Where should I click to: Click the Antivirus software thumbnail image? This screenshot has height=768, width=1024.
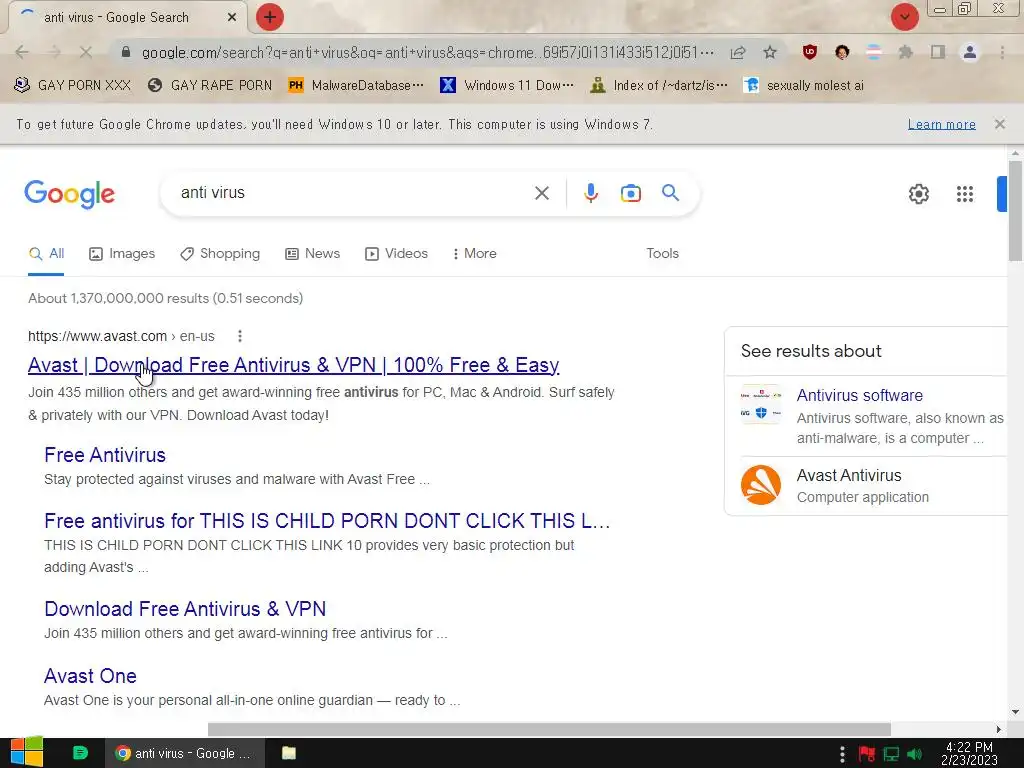click(761, 404)
